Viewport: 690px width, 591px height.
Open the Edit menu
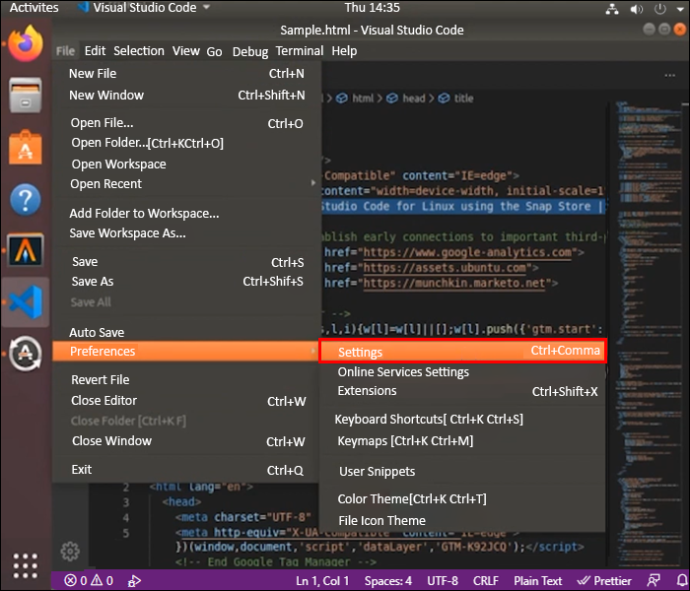[95, 51]
